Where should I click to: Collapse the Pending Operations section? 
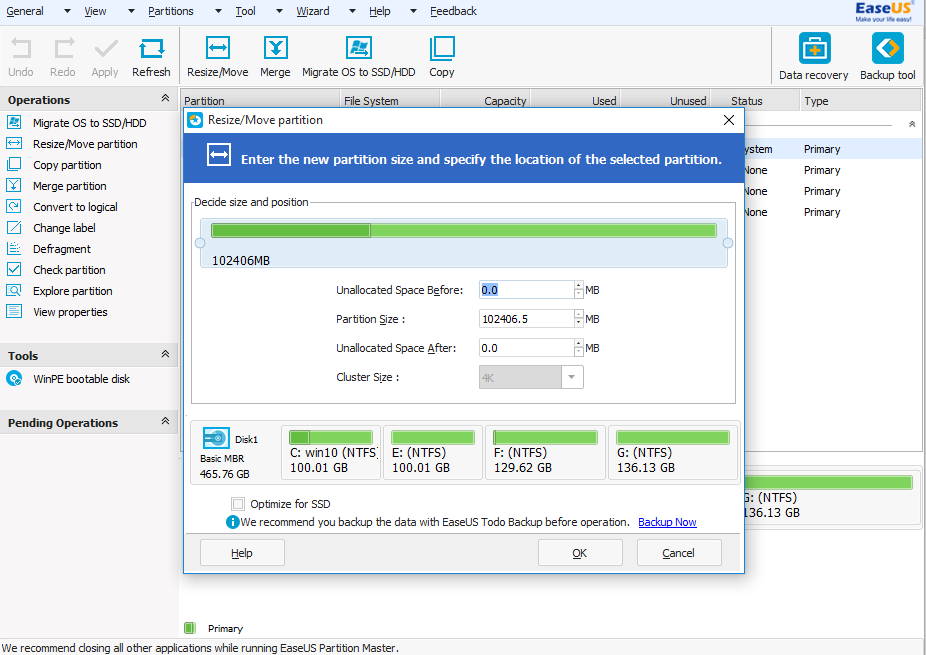click(165, 421)
